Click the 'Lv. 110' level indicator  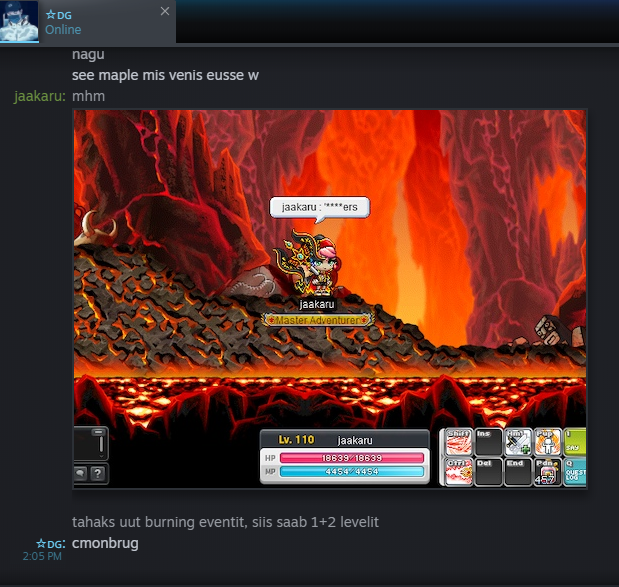click(296, 440)
